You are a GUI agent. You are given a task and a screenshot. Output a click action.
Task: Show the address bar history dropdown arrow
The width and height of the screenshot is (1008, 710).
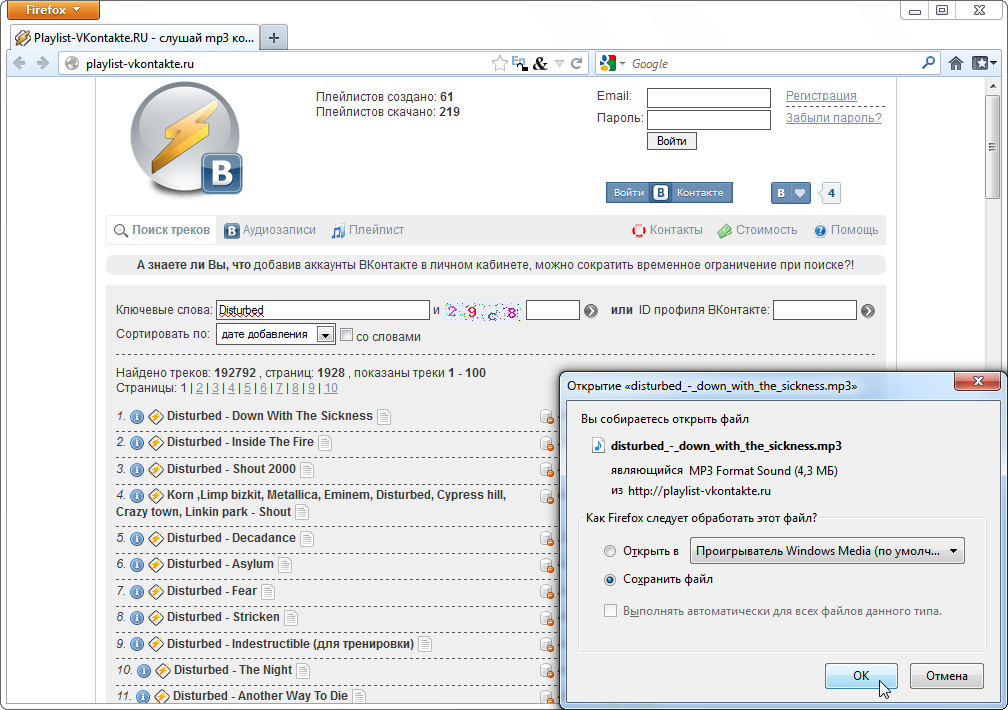(559, 63)
